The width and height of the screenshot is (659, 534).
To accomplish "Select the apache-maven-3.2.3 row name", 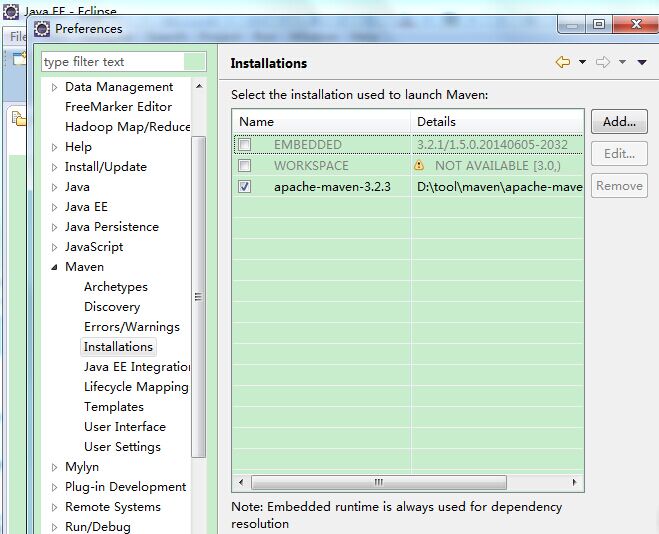I will click(x=332, y=187).
